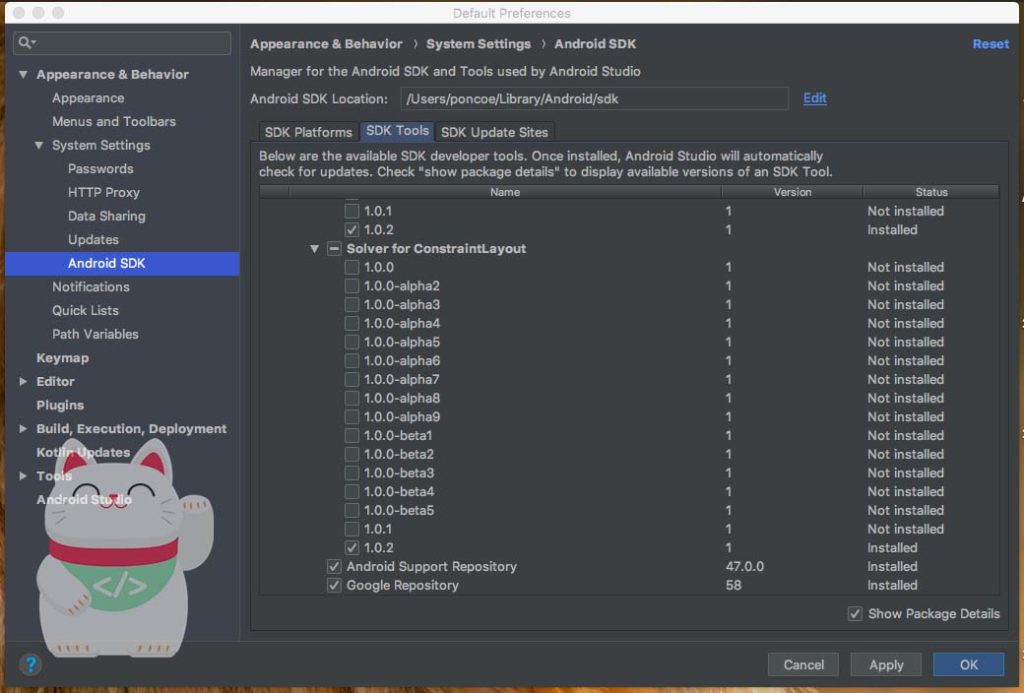
Task: Collapse the Appearance & Behavior section
Action: tap(24, 74)
